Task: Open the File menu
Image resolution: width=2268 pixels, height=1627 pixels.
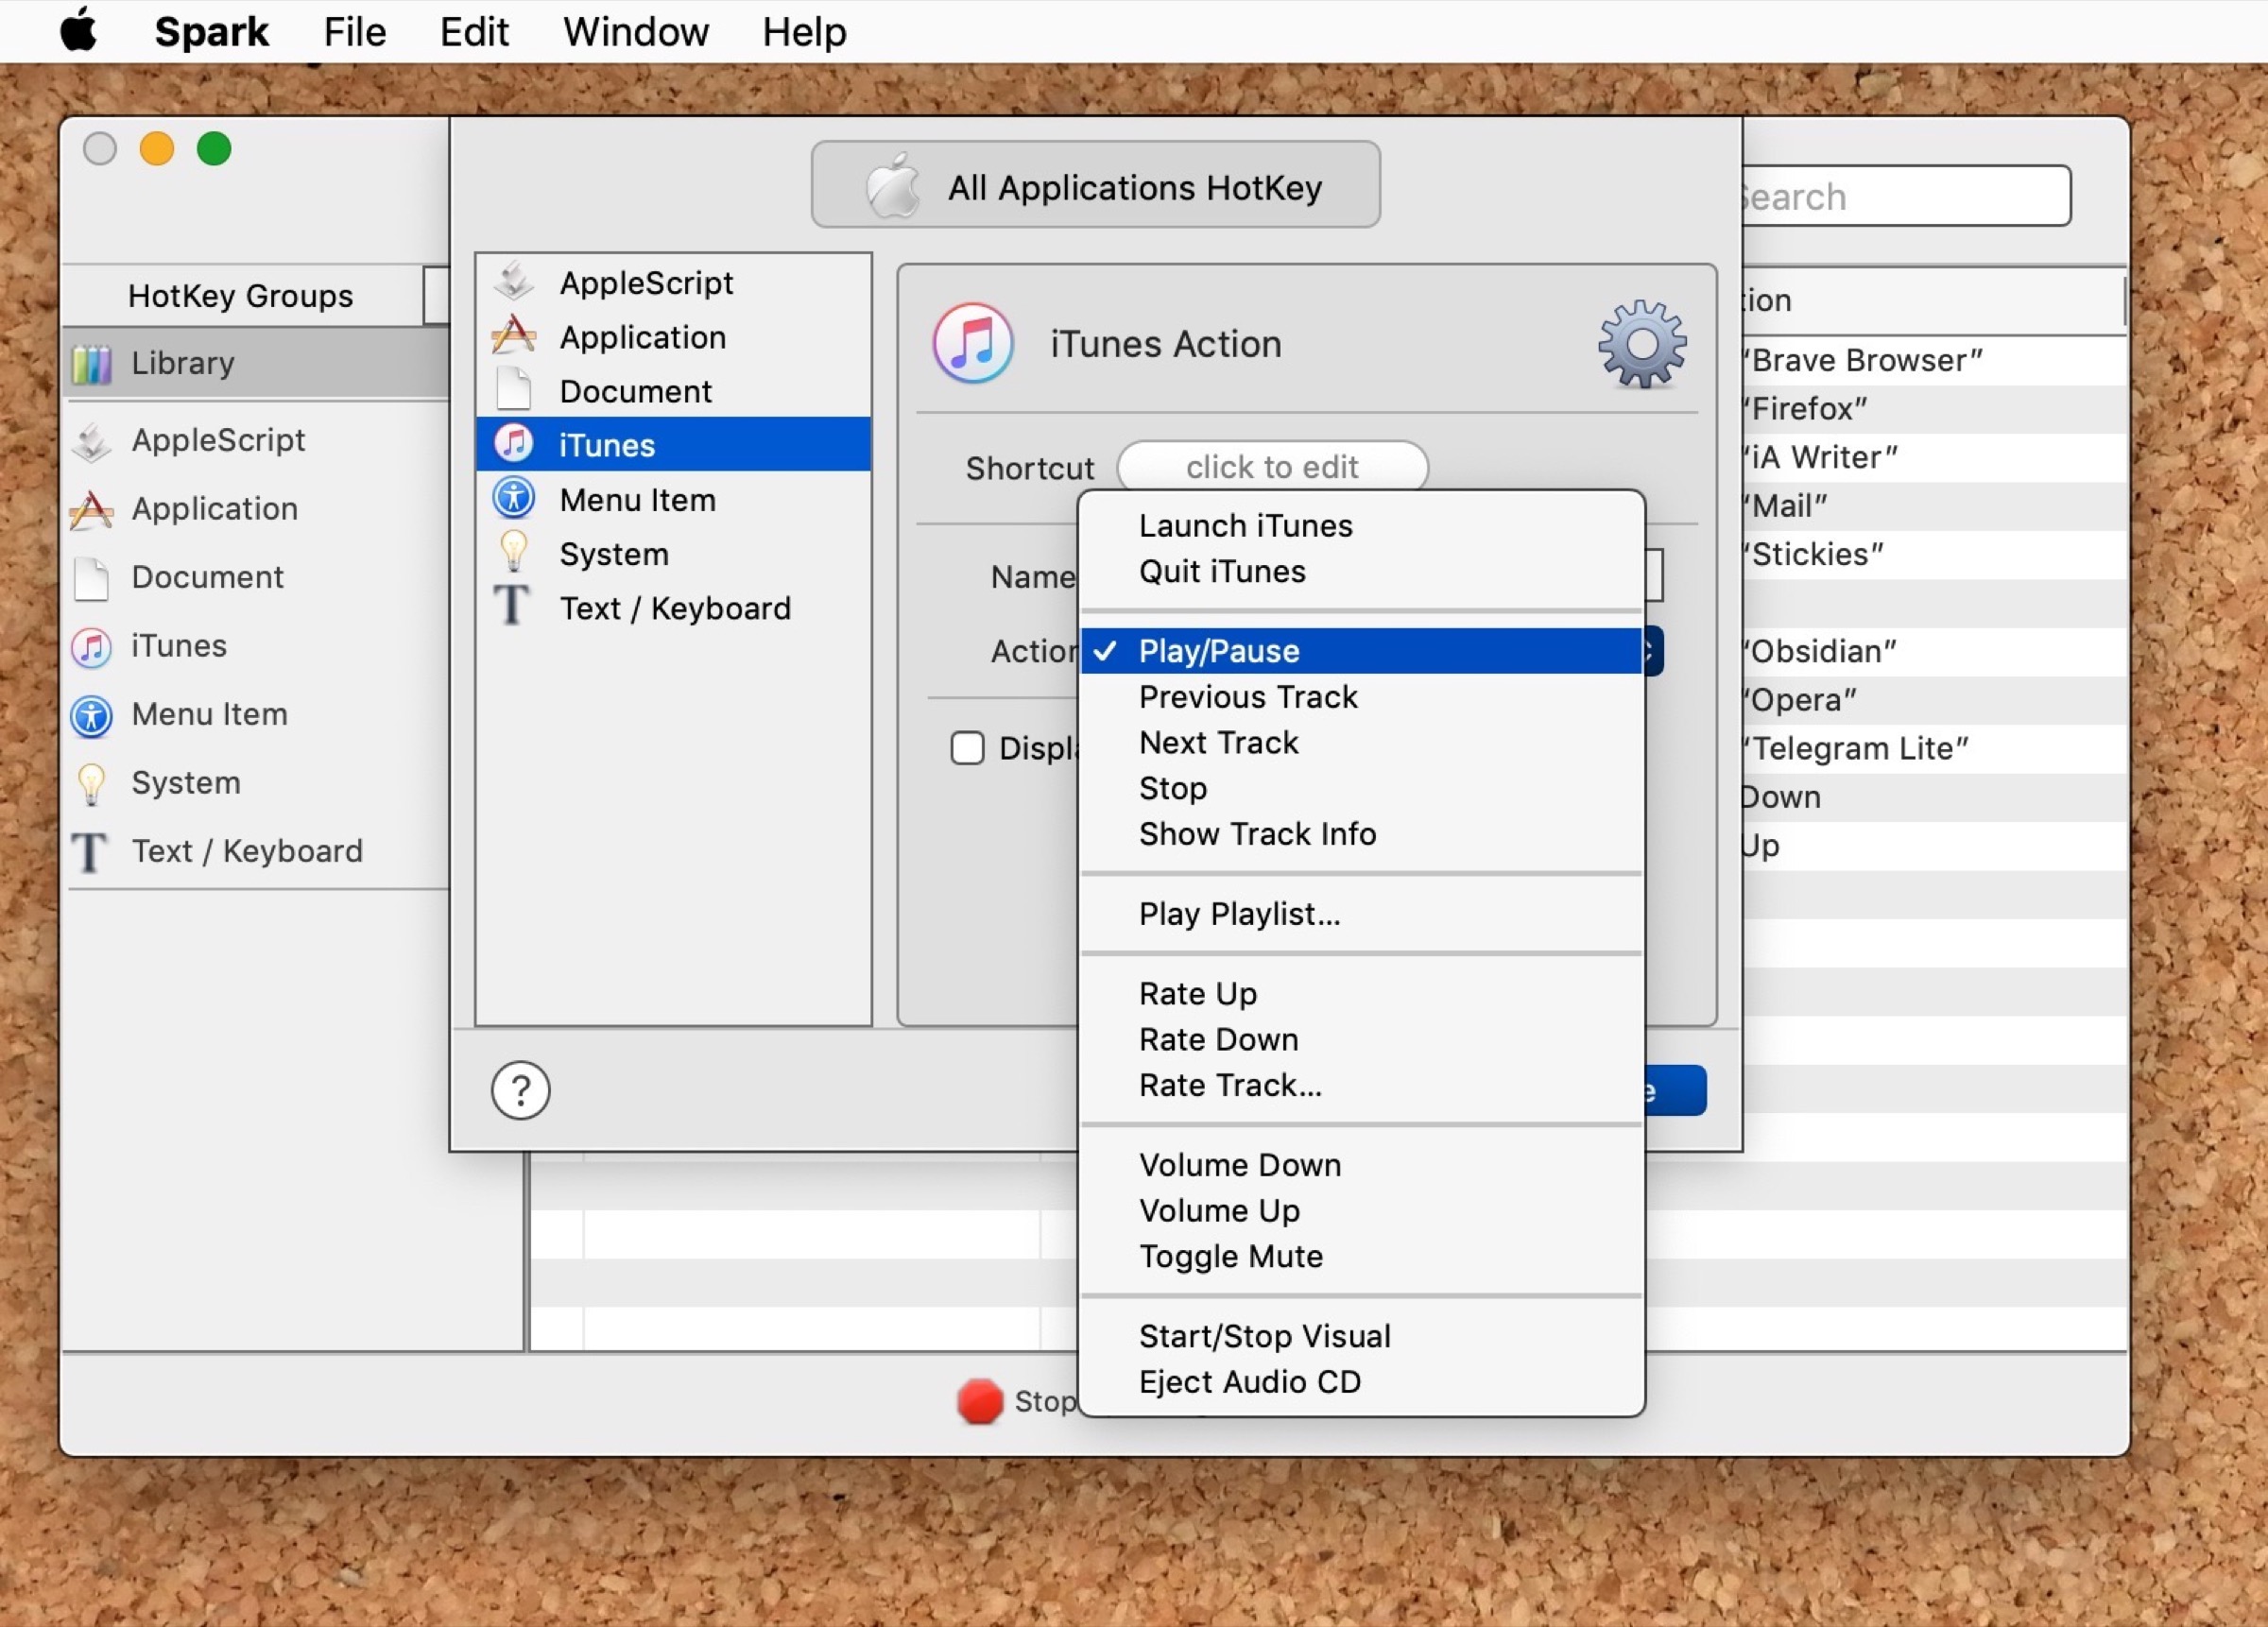Action: pyautogui.click(x=354, y=32)
